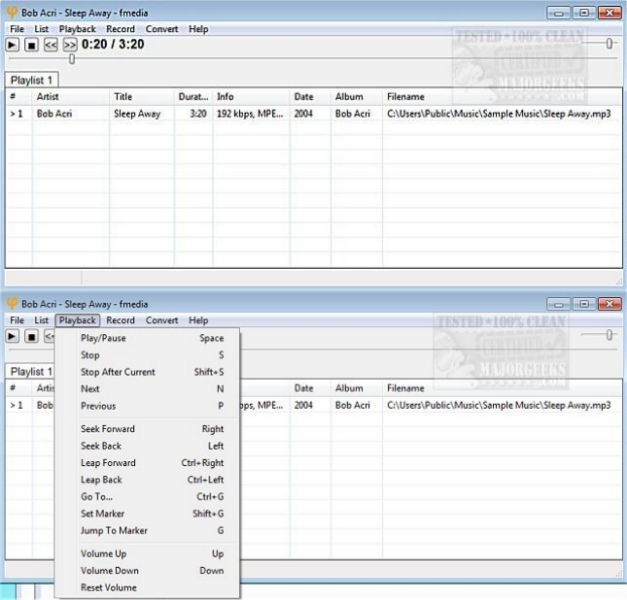Select the Sleep Away track row in upper playlist
The width and height of the screenshot is (627, 600).
(x=137, y=114)
